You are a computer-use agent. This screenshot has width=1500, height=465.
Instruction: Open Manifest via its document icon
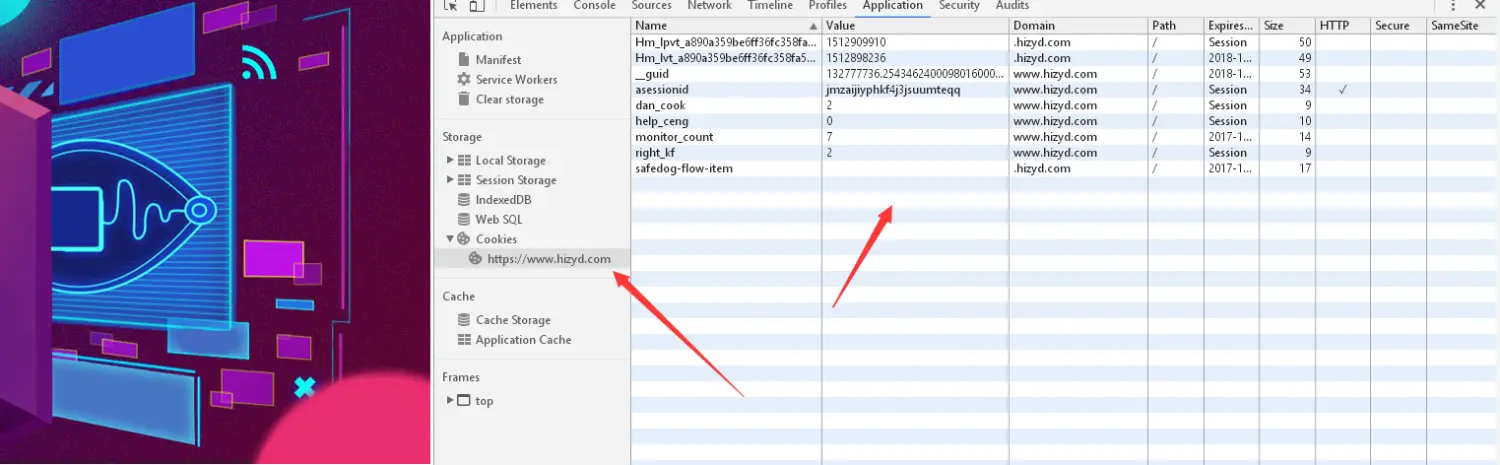(x=464, y=60)
